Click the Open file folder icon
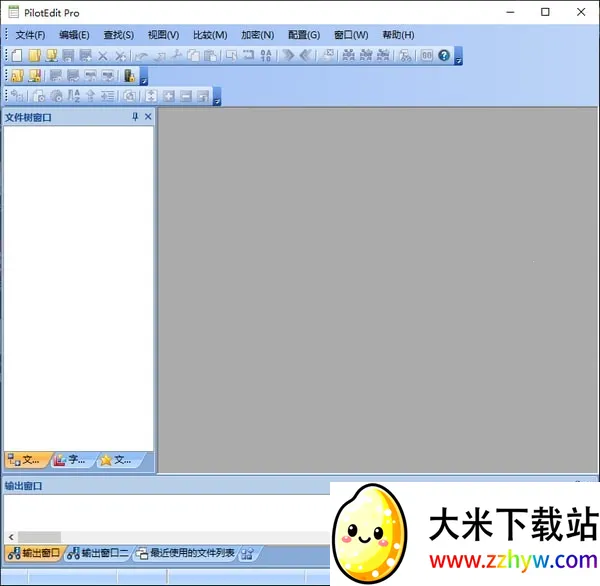Screen dimensions: 600x586 click(34, 55)
